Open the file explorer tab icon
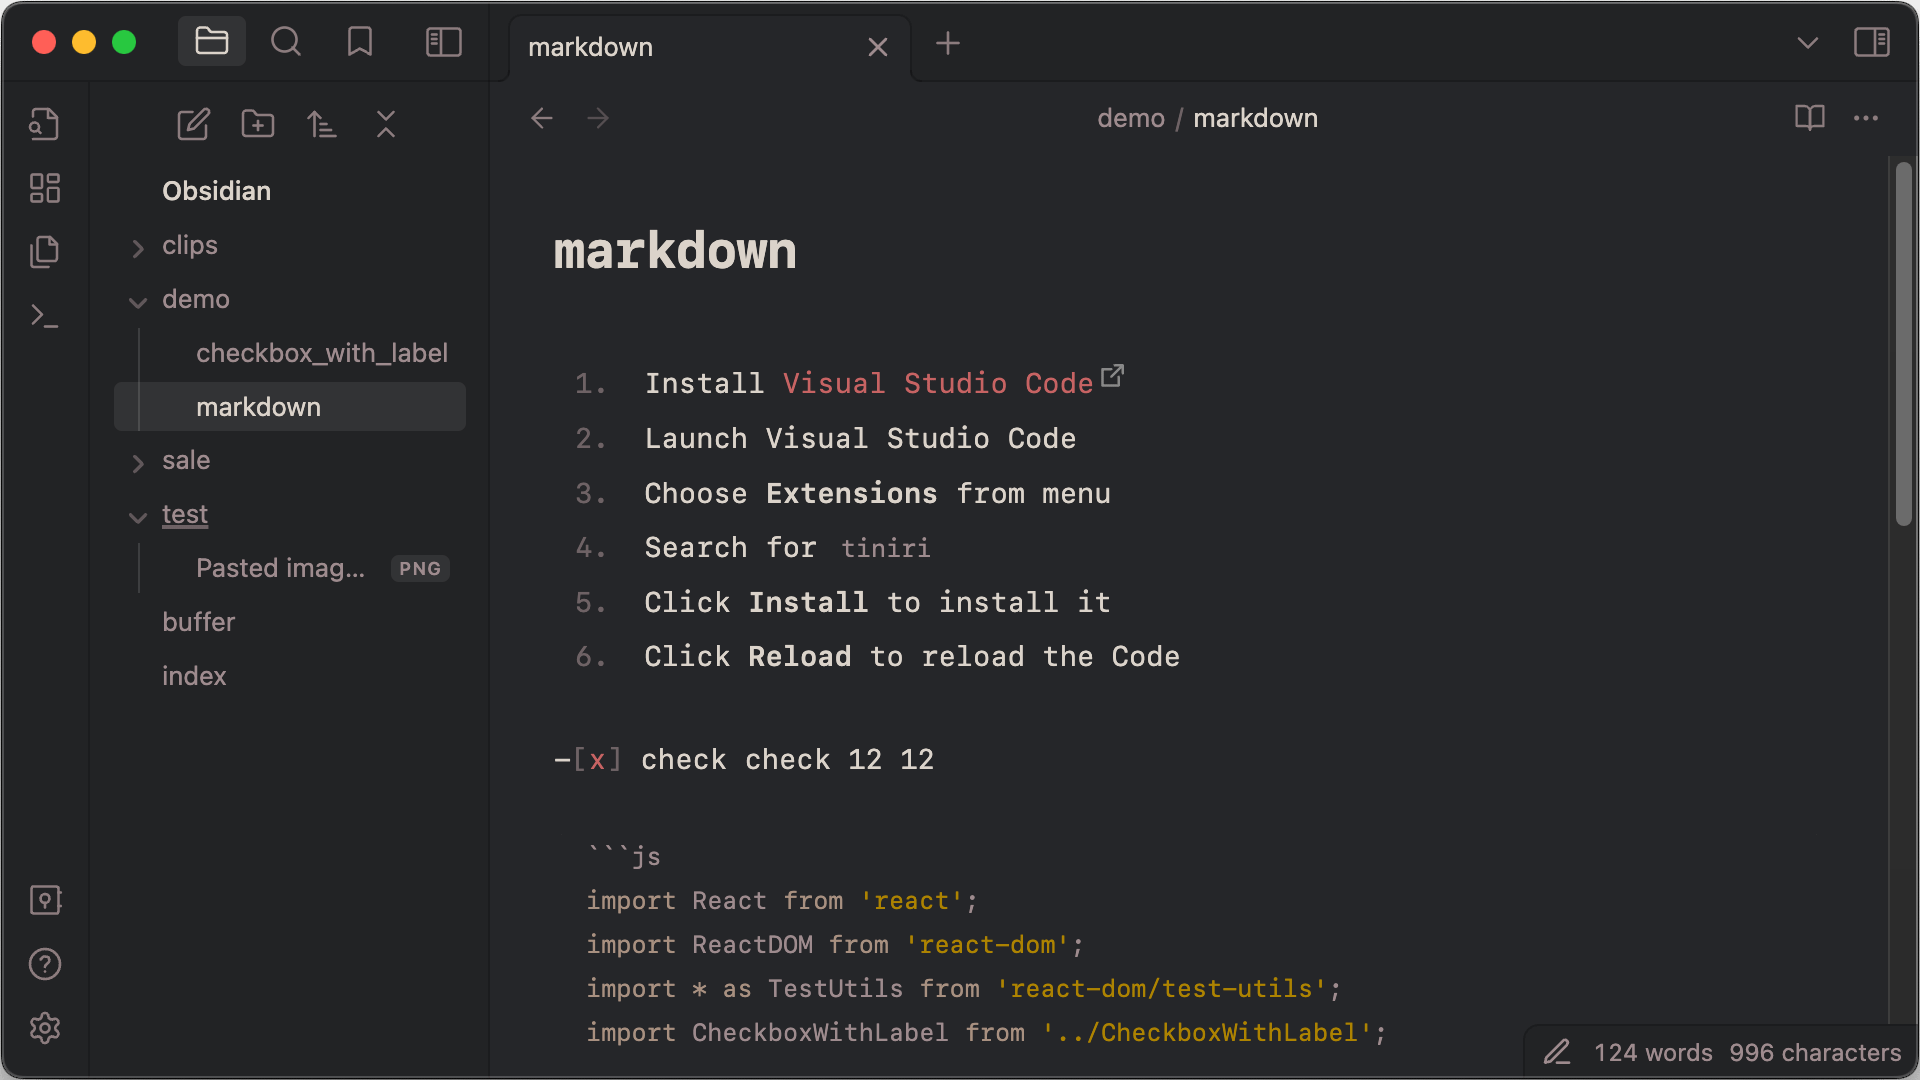Image resolution: width=1920 pixels, height=1080 pixels. [x=212, y=42]
